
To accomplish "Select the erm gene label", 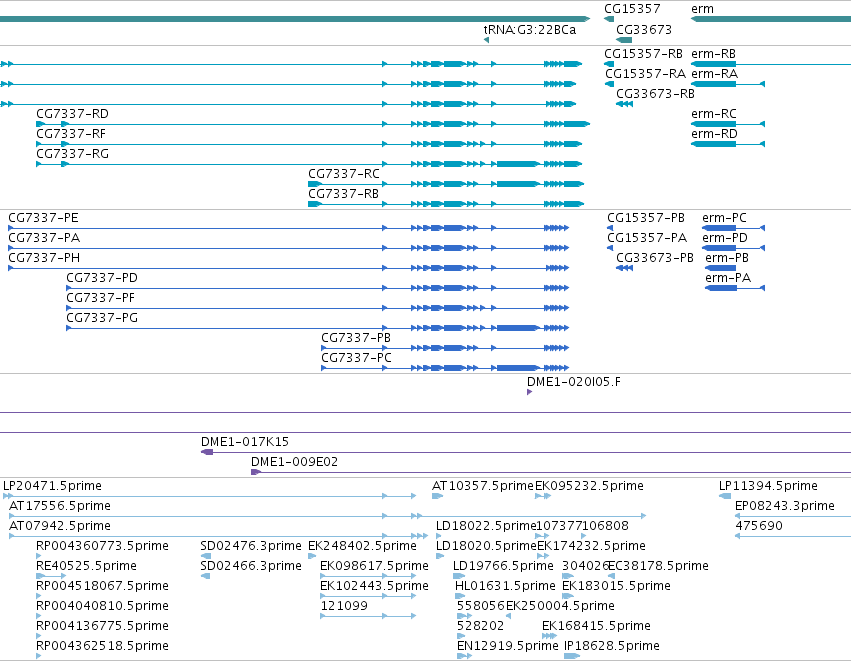I will tap(702, 9).
